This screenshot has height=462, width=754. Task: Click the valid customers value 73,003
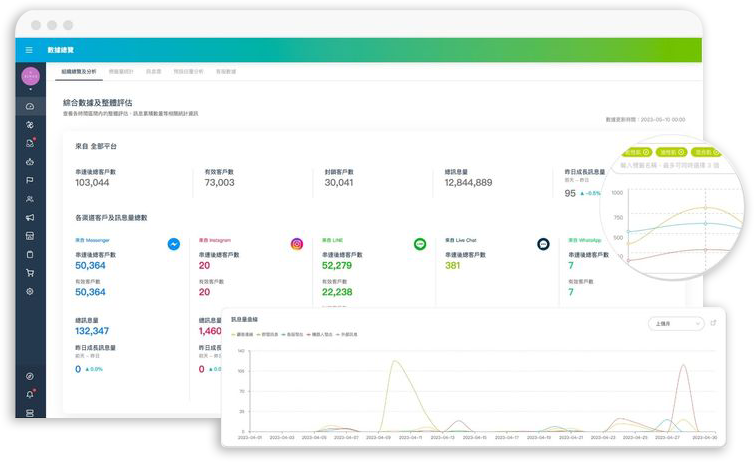tap(219, 183)
